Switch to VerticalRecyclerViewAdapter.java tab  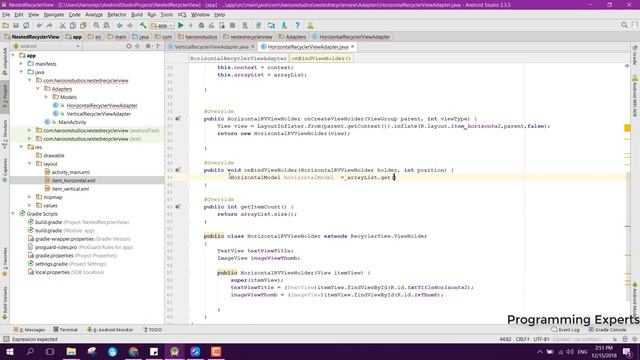tap(211, 47)
